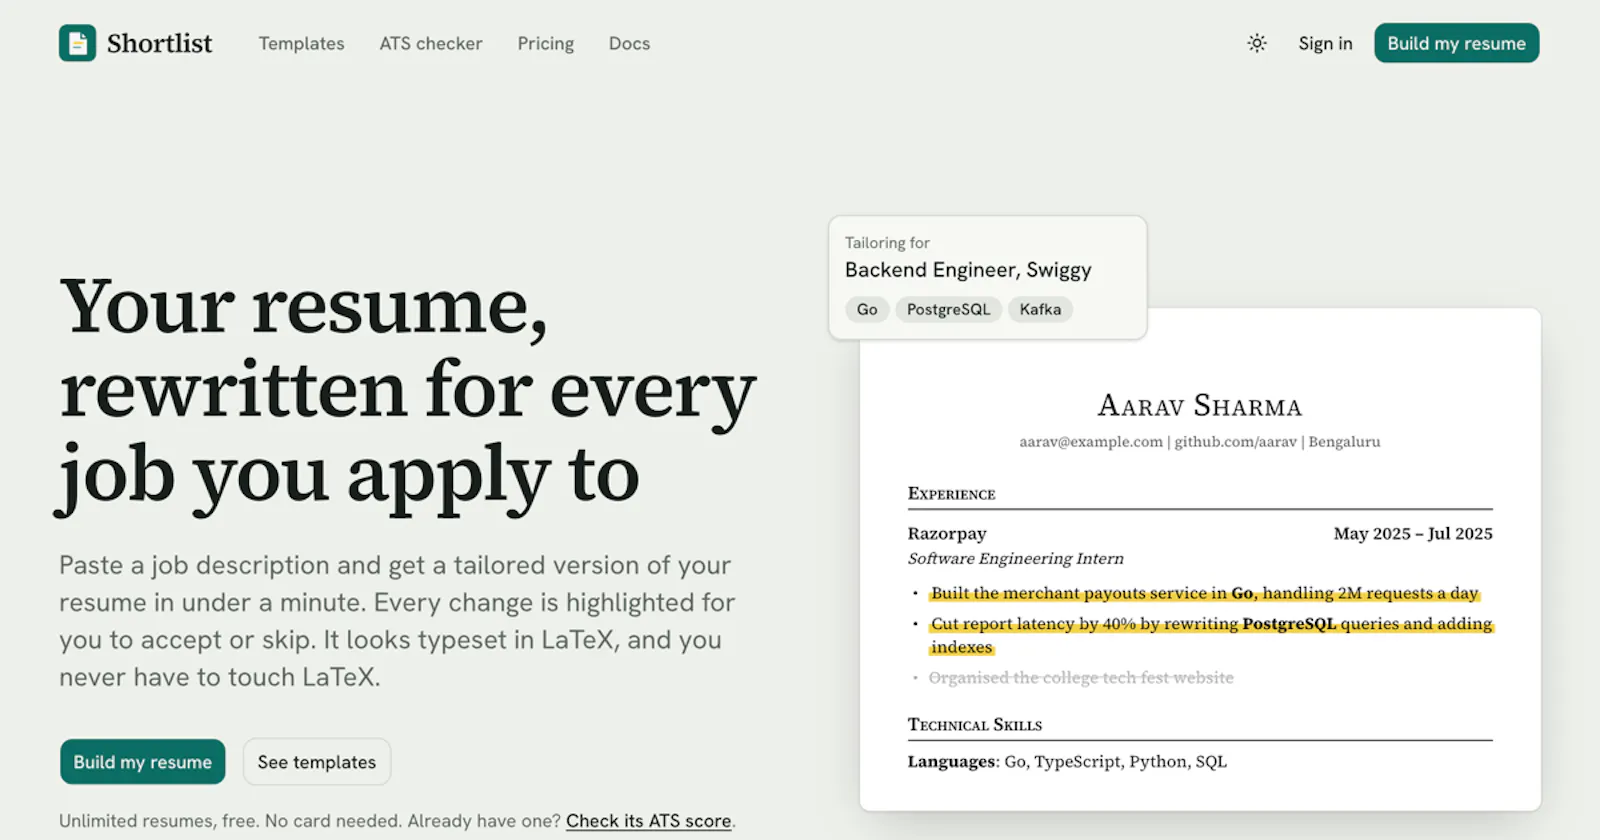The width and height of the screenshot is (1600, 840).
Task: Click the Technical Skills section heading
Action: [x=975, y=725]
